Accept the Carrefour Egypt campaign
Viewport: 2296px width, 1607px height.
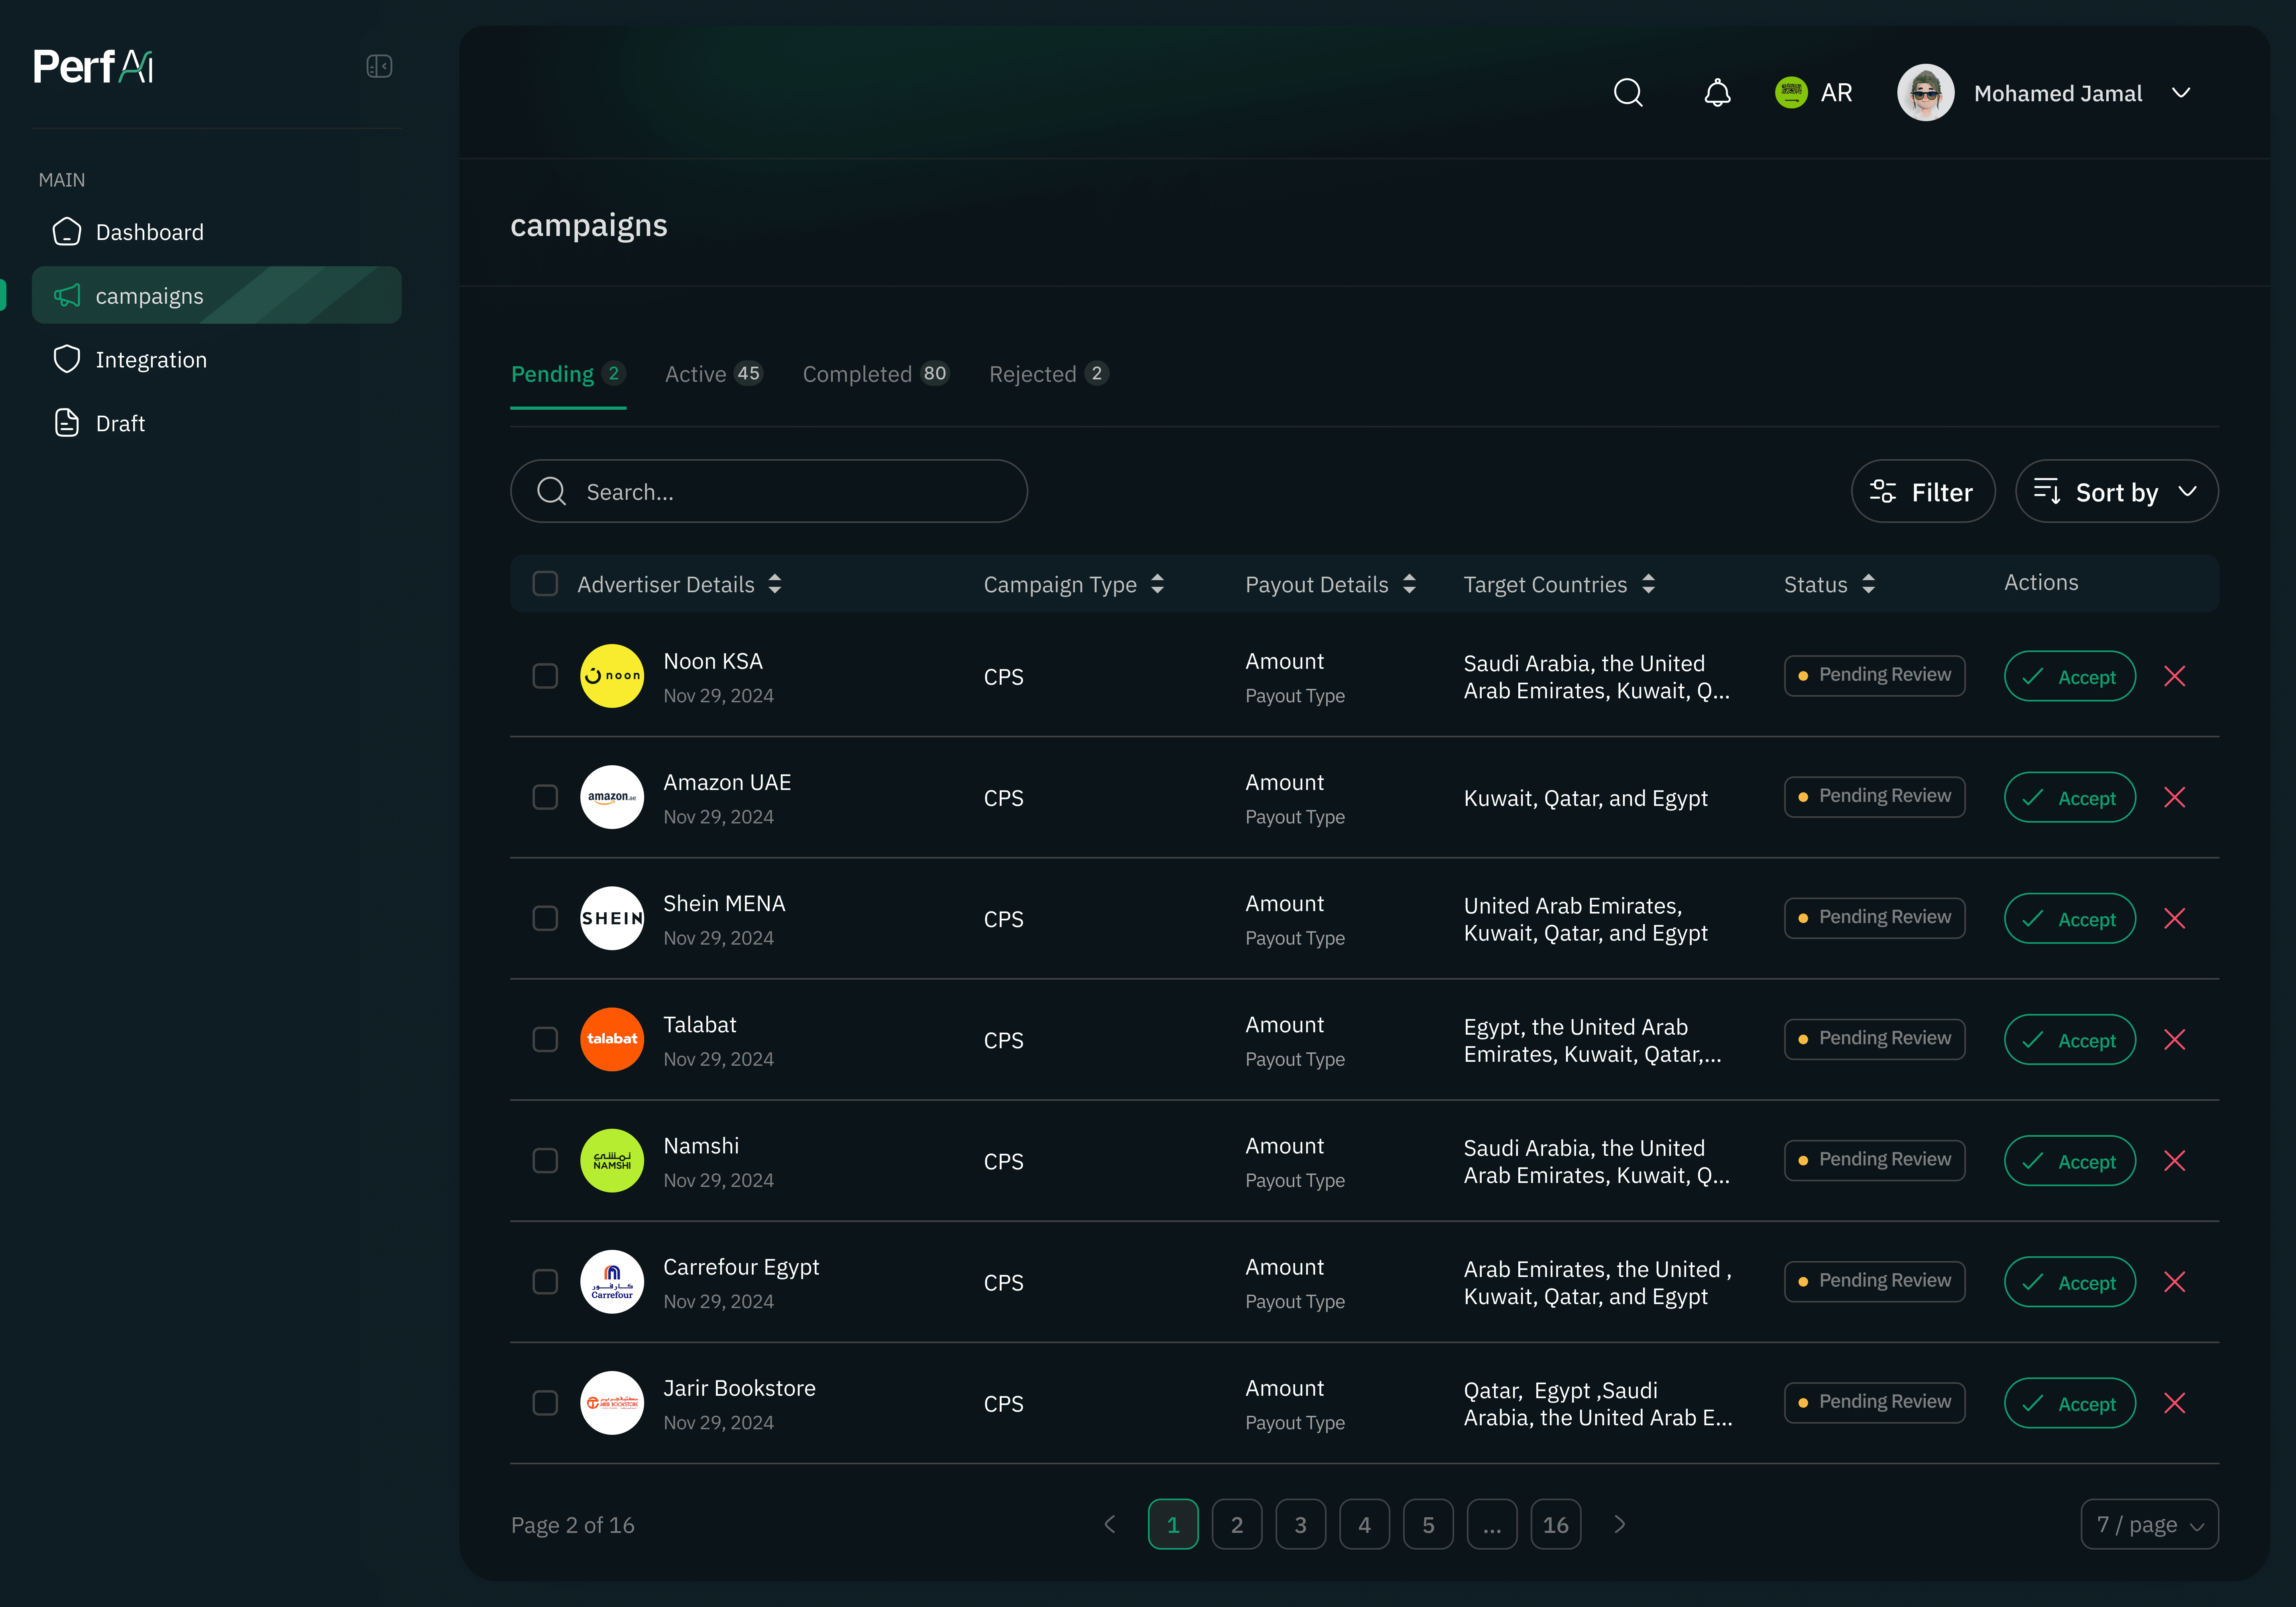(x=2070, y=1282)
